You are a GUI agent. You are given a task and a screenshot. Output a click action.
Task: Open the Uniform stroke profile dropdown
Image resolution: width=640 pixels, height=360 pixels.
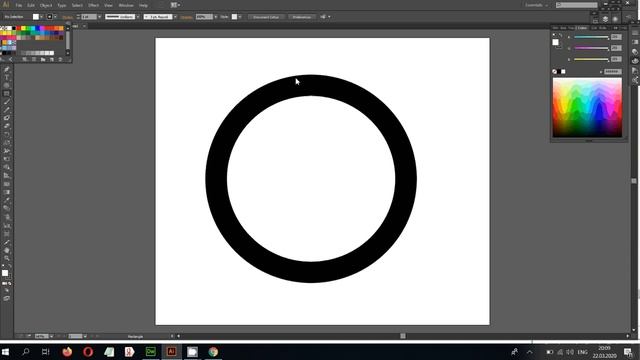point(138,17)
